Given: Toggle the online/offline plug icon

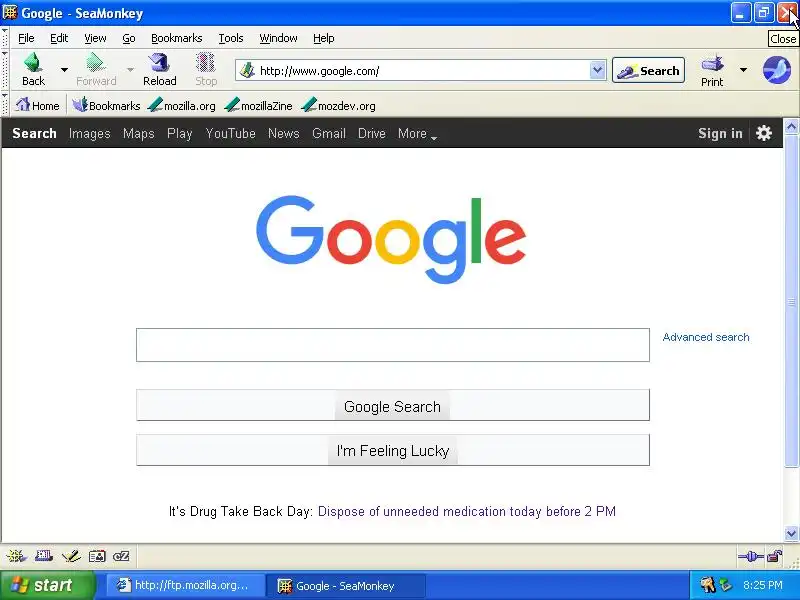Looking at the screenshot, I should [x=751, y=556].
